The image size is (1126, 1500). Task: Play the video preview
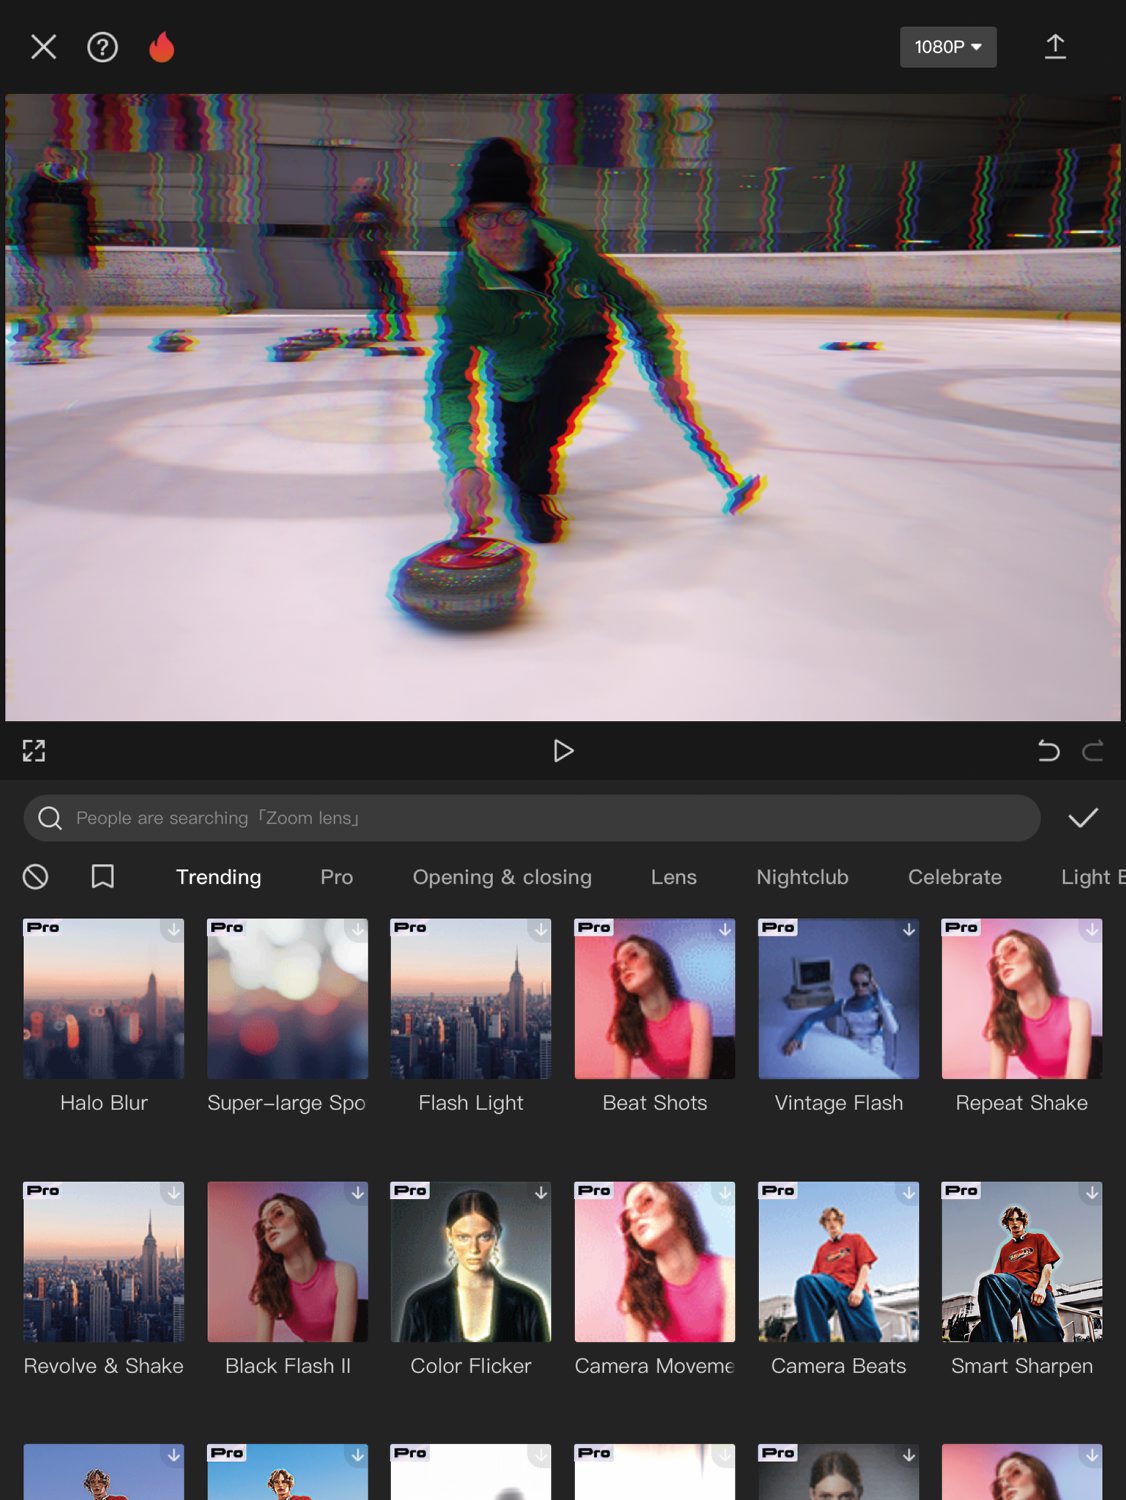(563, 751)
